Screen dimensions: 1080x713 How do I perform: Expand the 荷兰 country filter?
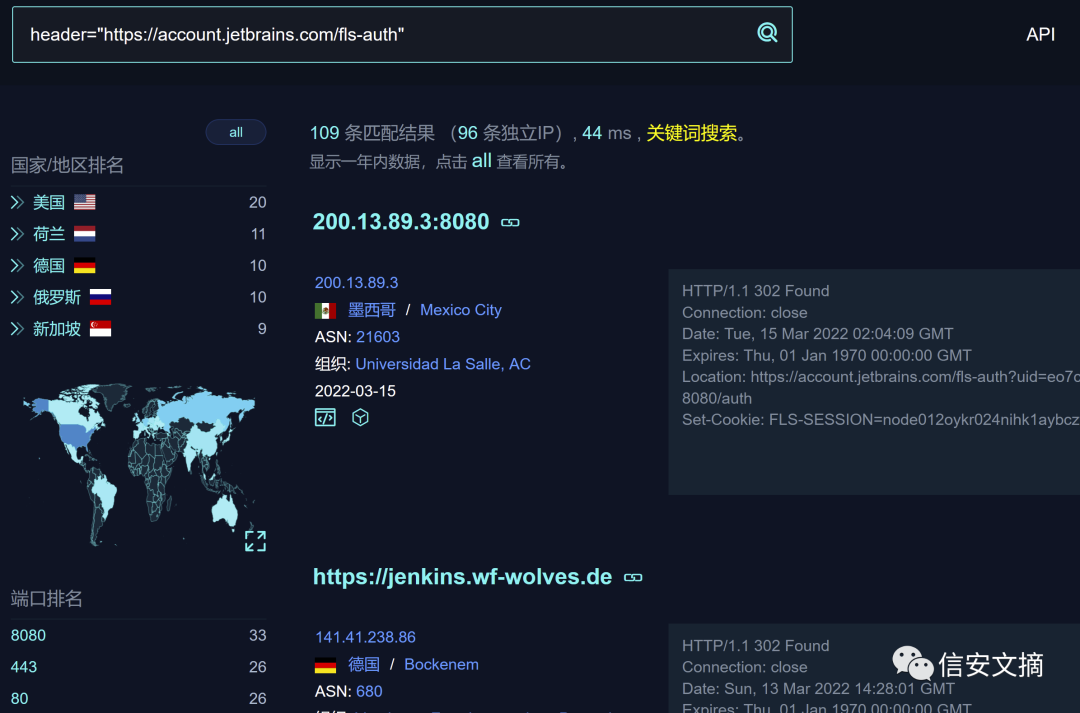(17, 234)
